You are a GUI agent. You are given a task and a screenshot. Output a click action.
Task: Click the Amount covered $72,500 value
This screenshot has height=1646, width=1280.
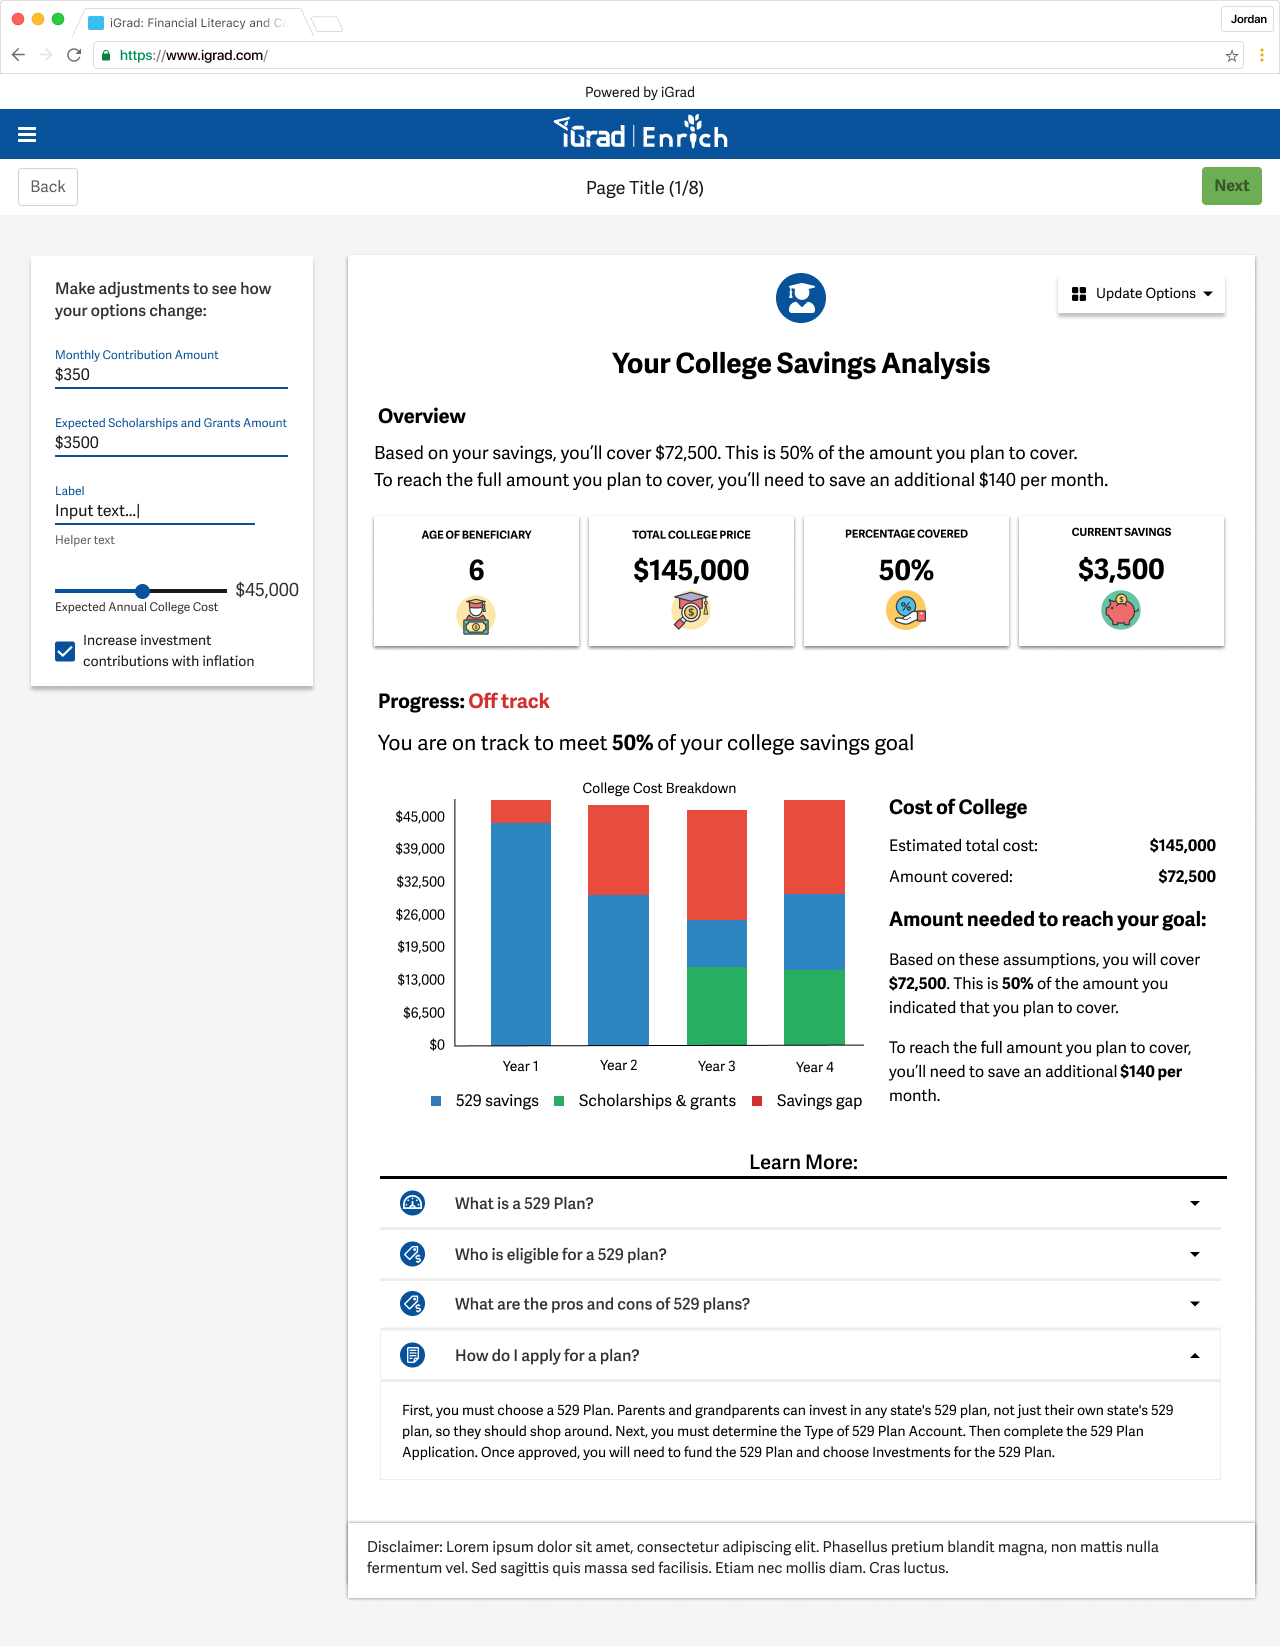(1187, 877)
